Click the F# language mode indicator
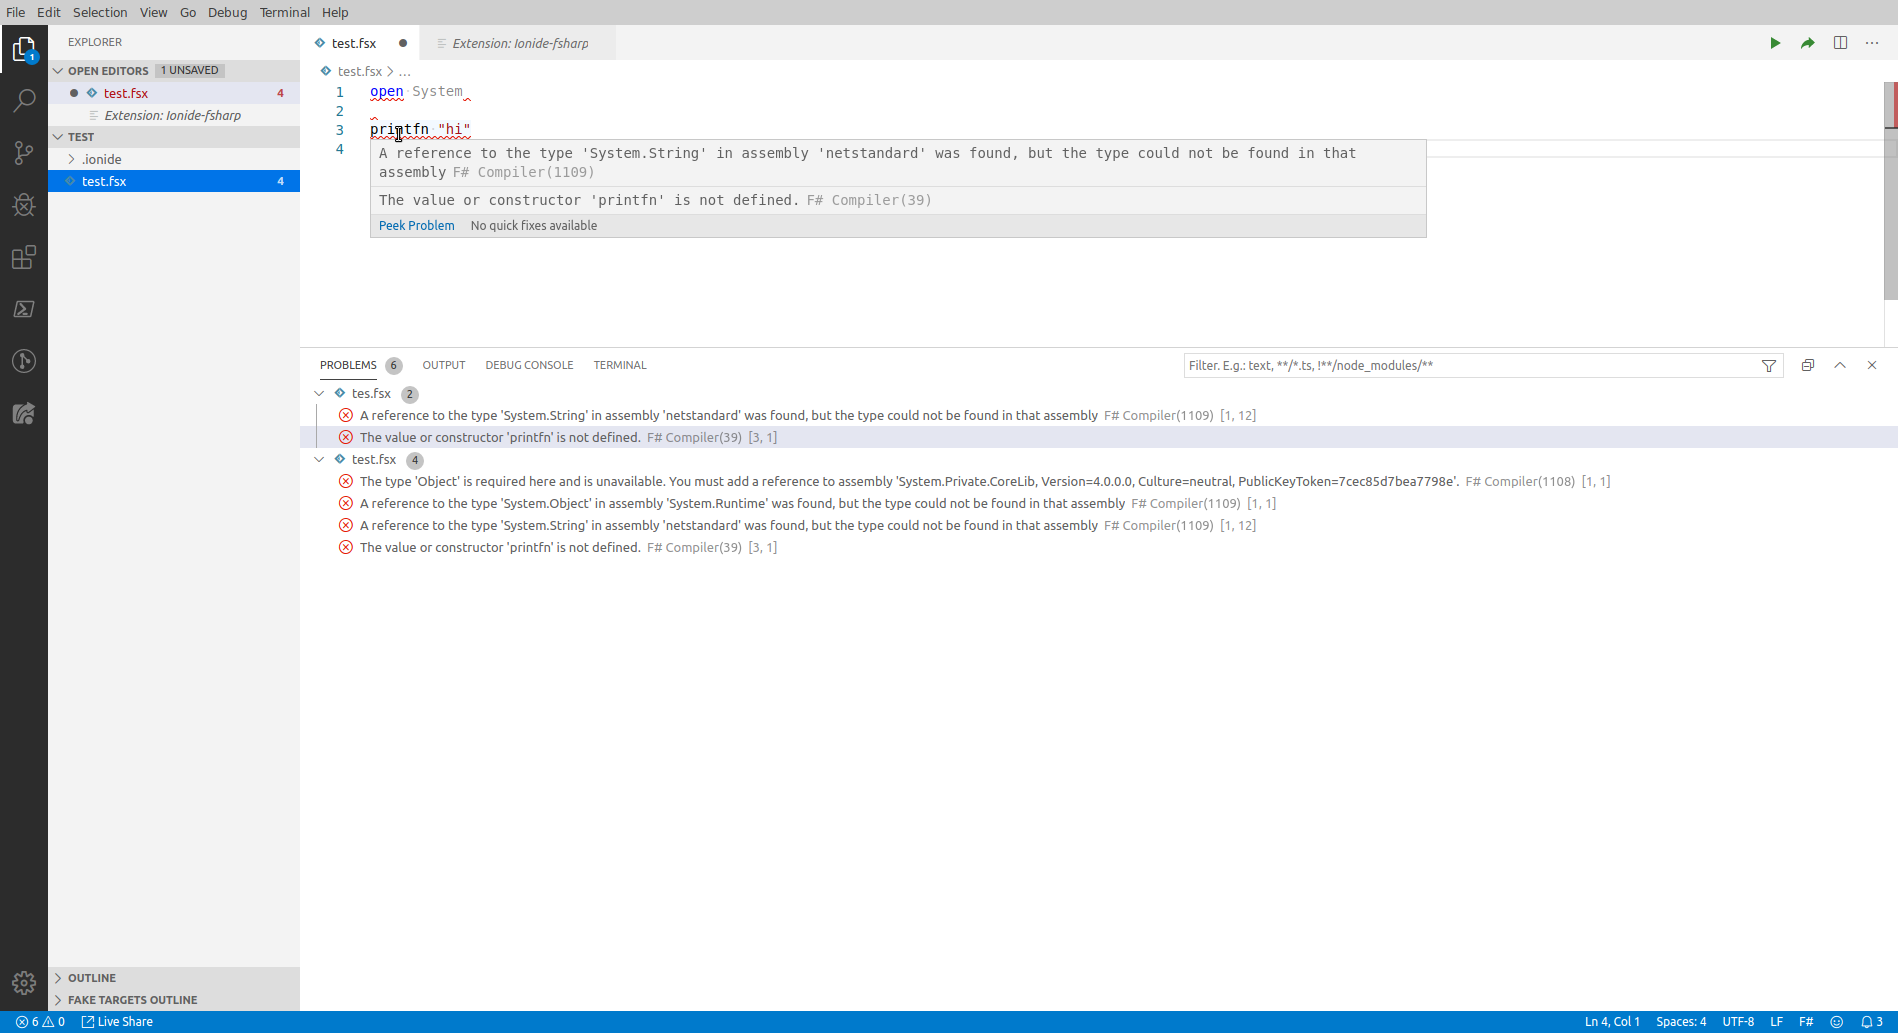1898x1033 pixels. coord(1806,1022)
